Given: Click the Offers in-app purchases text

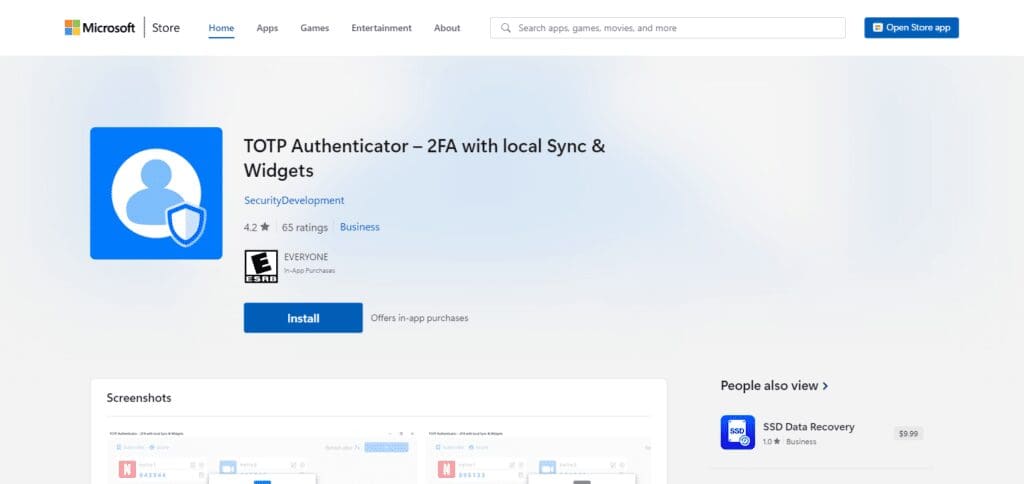Looking at the screenshot, I should tap(419, 318).
